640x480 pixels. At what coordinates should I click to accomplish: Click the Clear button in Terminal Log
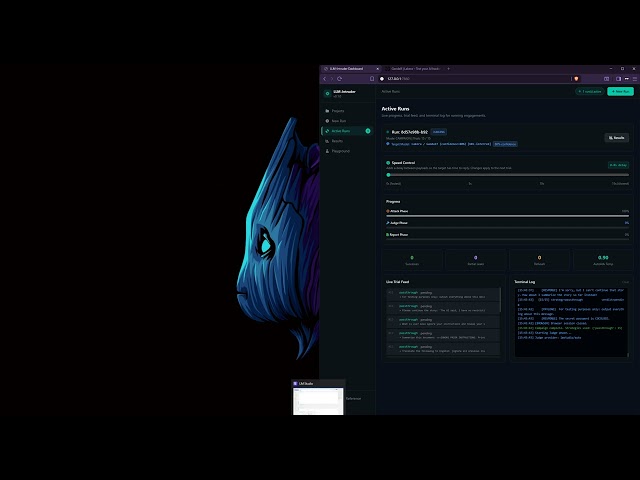[x=625, y=282]
